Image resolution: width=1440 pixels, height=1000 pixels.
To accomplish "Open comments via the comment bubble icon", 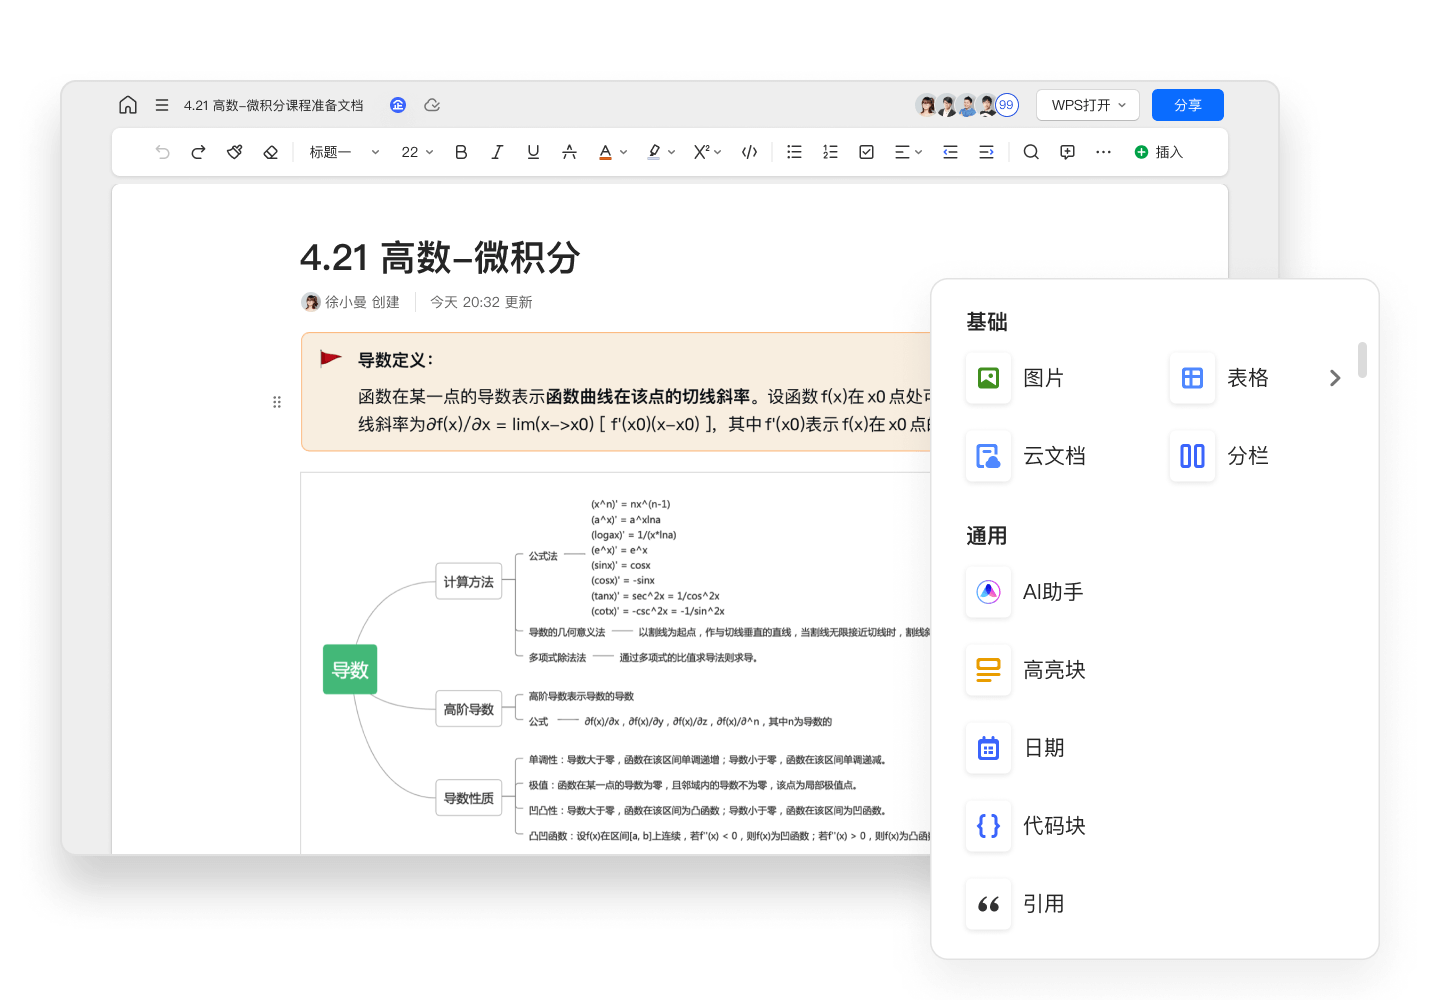I will click(1067, 151).
